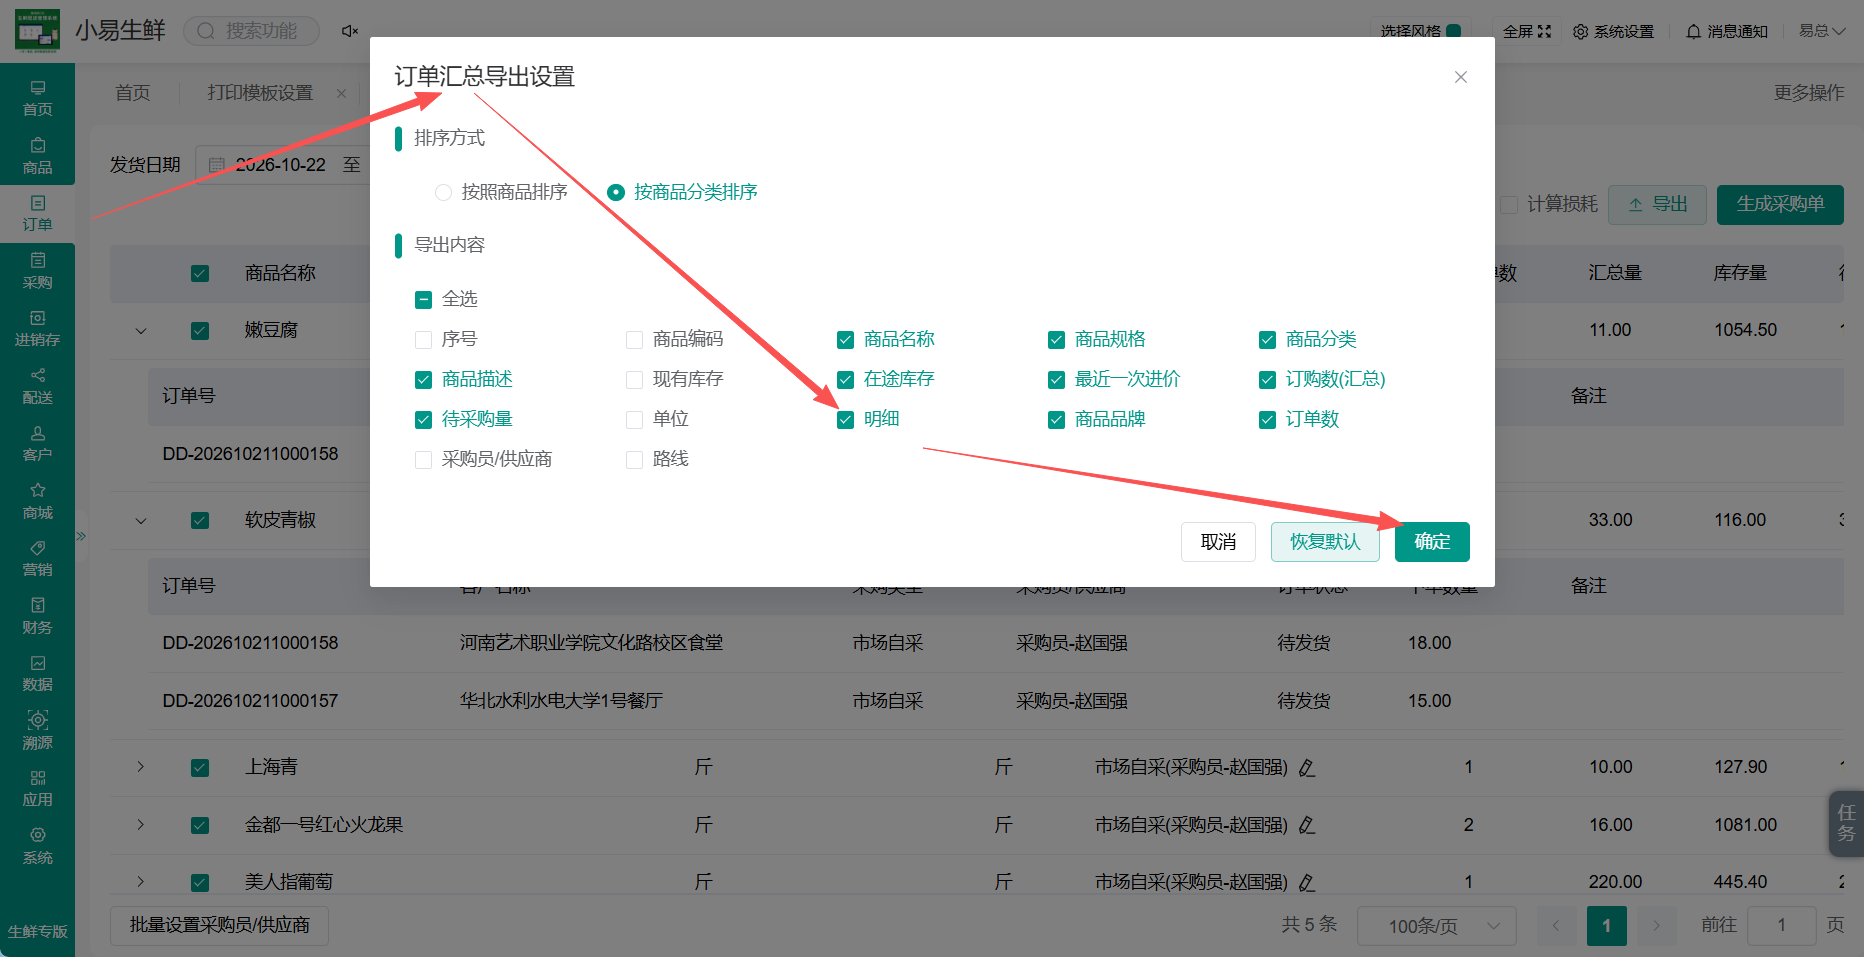Open the 应用 sidebar module
1864x957 pixels.
[x=37, y=788]
